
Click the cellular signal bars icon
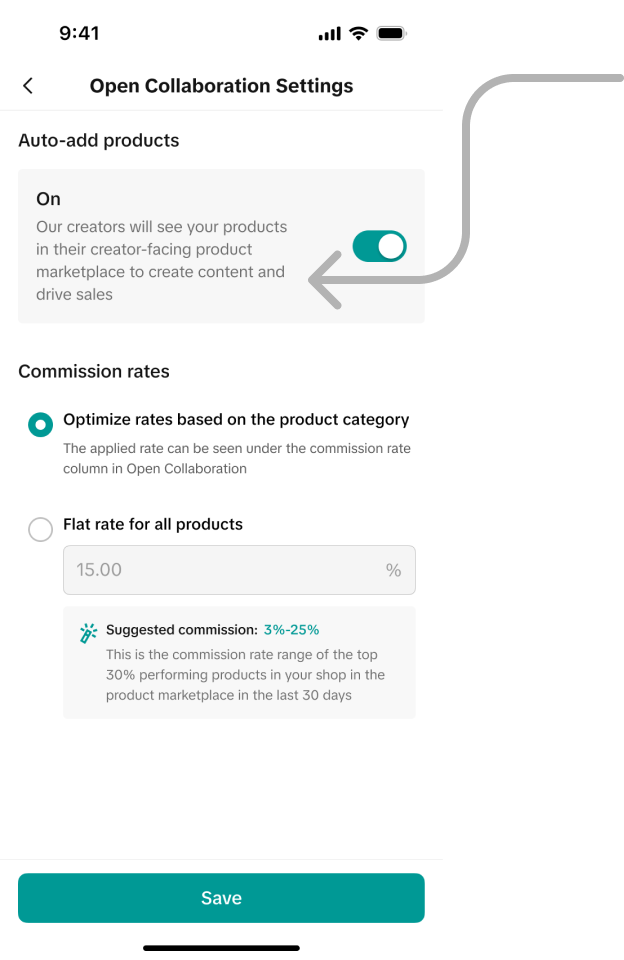pyautogui.click(x=329, y=34)
